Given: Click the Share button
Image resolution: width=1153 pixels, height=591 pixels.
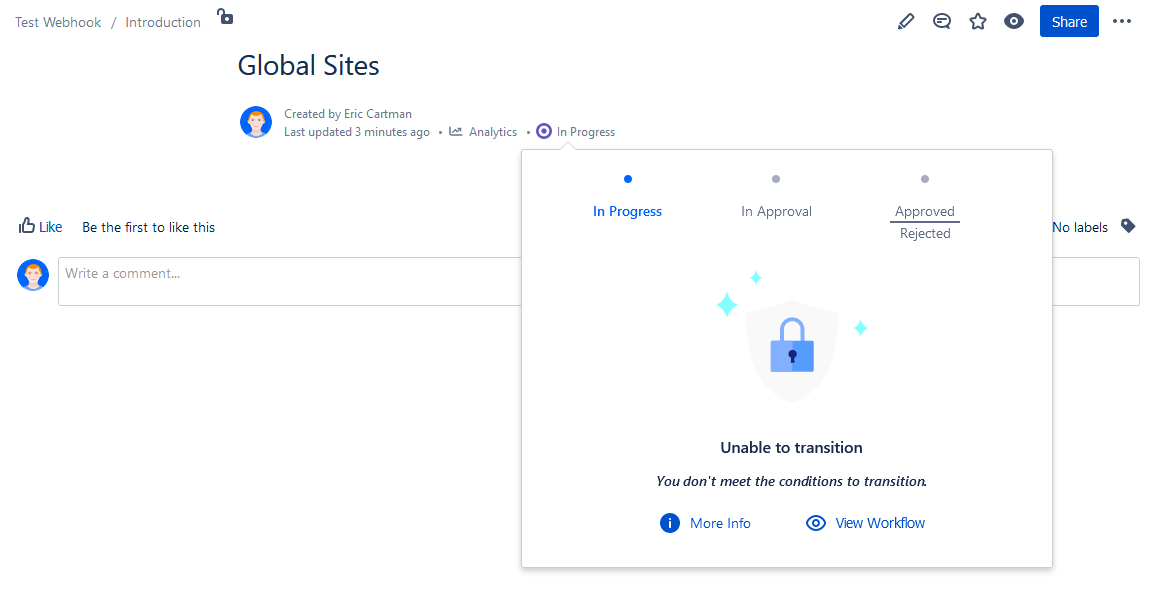Looking at the screenshot, I should point(1069,22).
